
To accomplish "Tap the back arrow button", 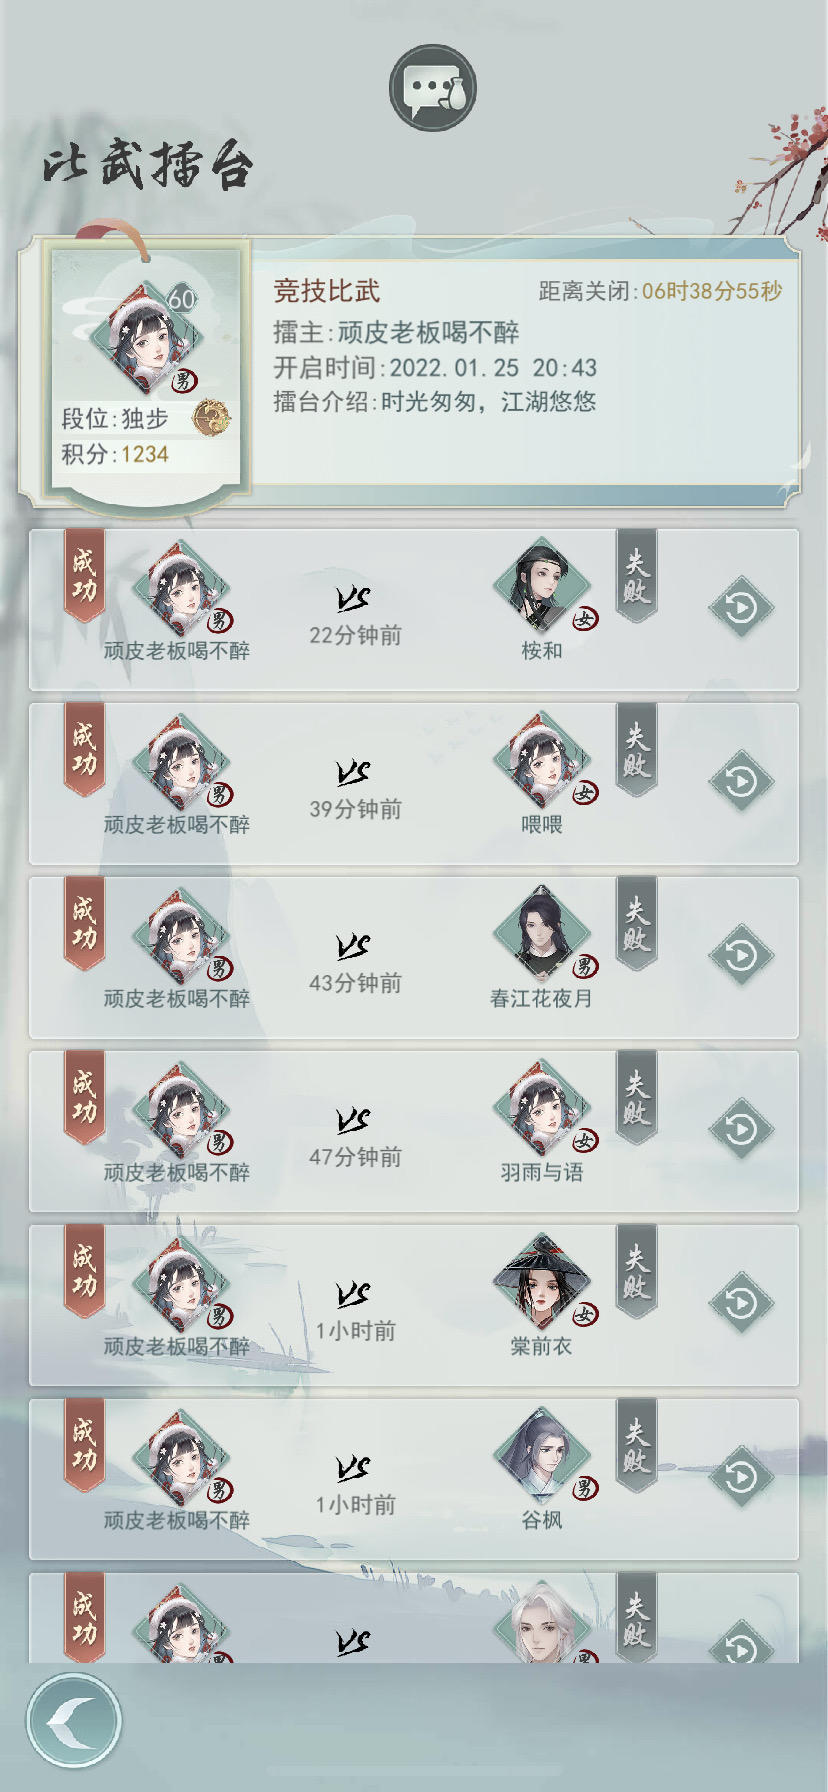I will [74, 1721].
